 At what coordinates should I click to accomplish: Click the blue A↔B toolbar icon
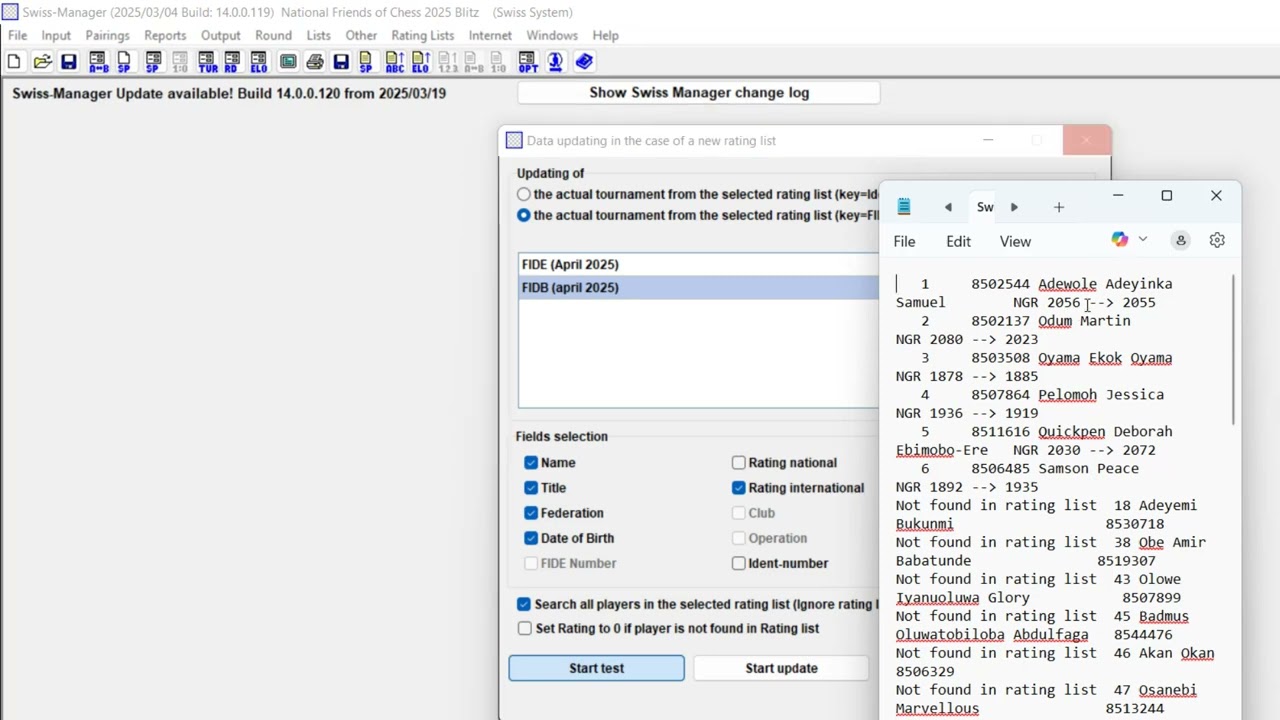pyautogui.click(x=98, y=62)
